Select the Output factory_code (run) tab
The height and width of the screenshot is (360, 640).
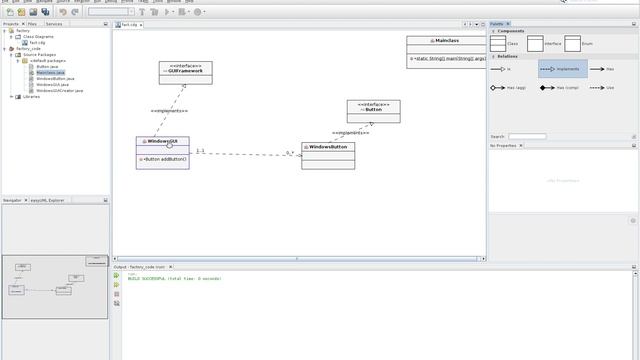coord(139,267)
